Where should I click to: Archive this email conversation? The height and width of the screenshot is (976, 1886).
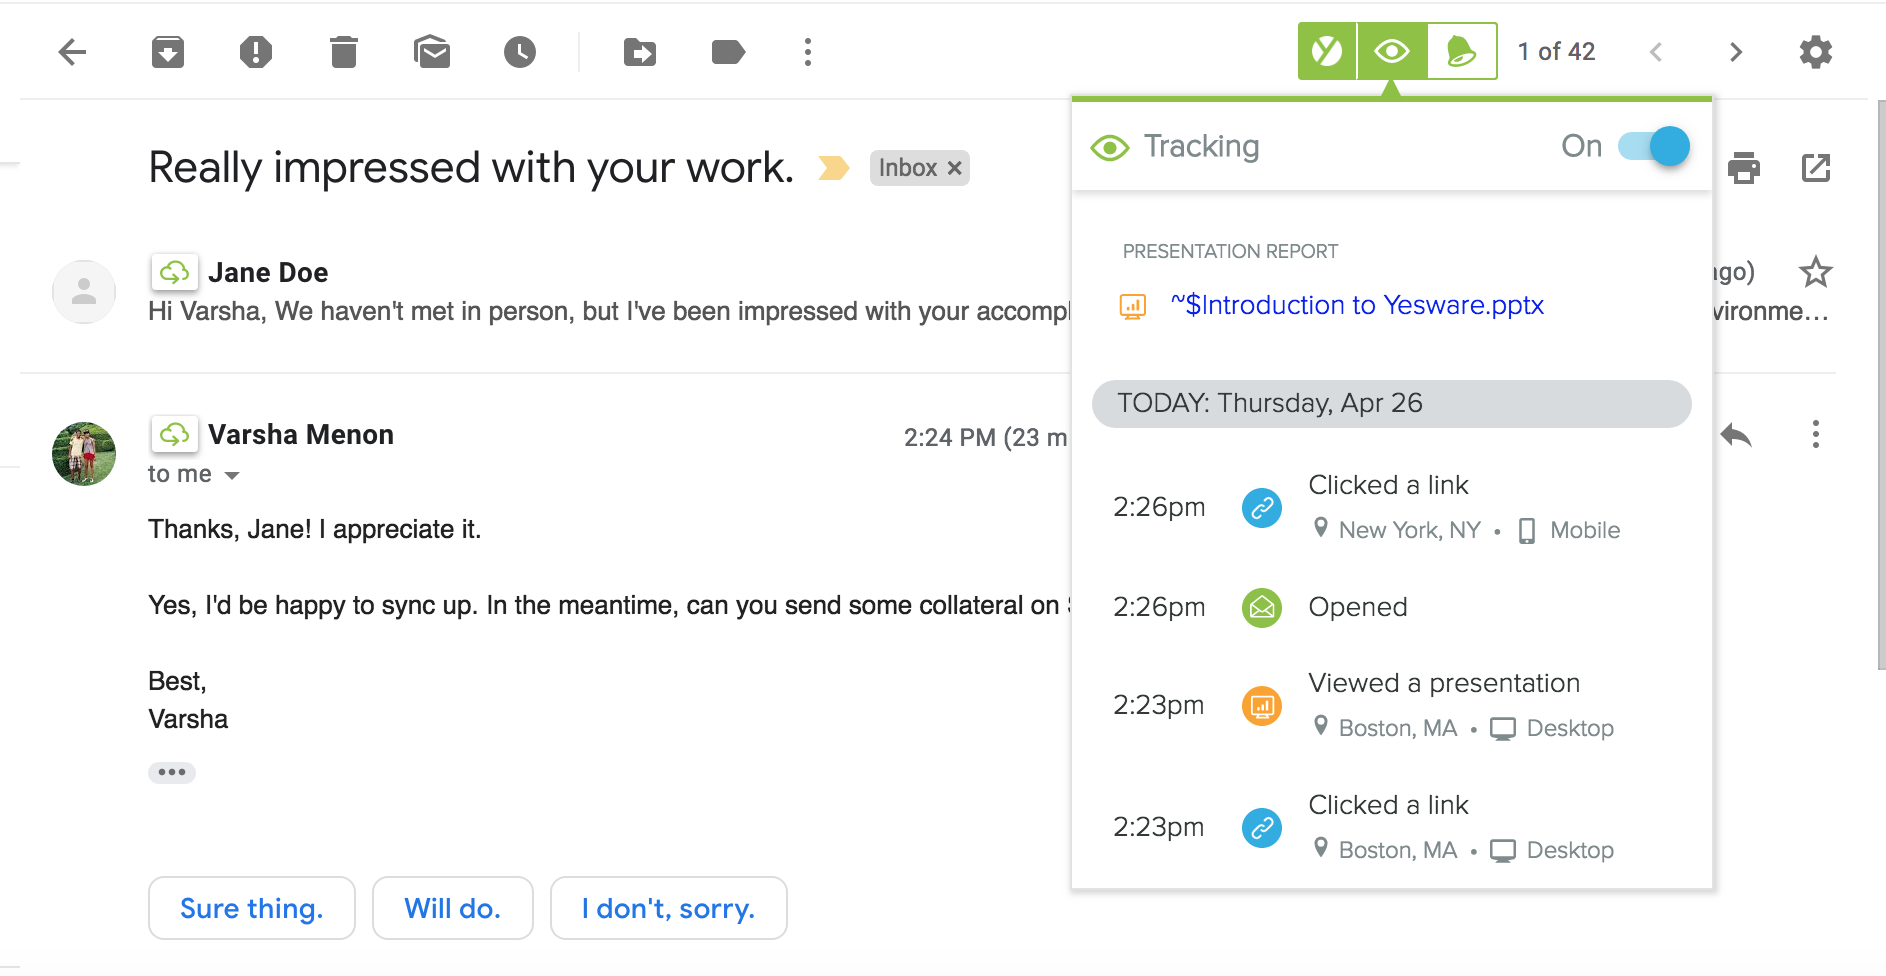click(168, 52)
